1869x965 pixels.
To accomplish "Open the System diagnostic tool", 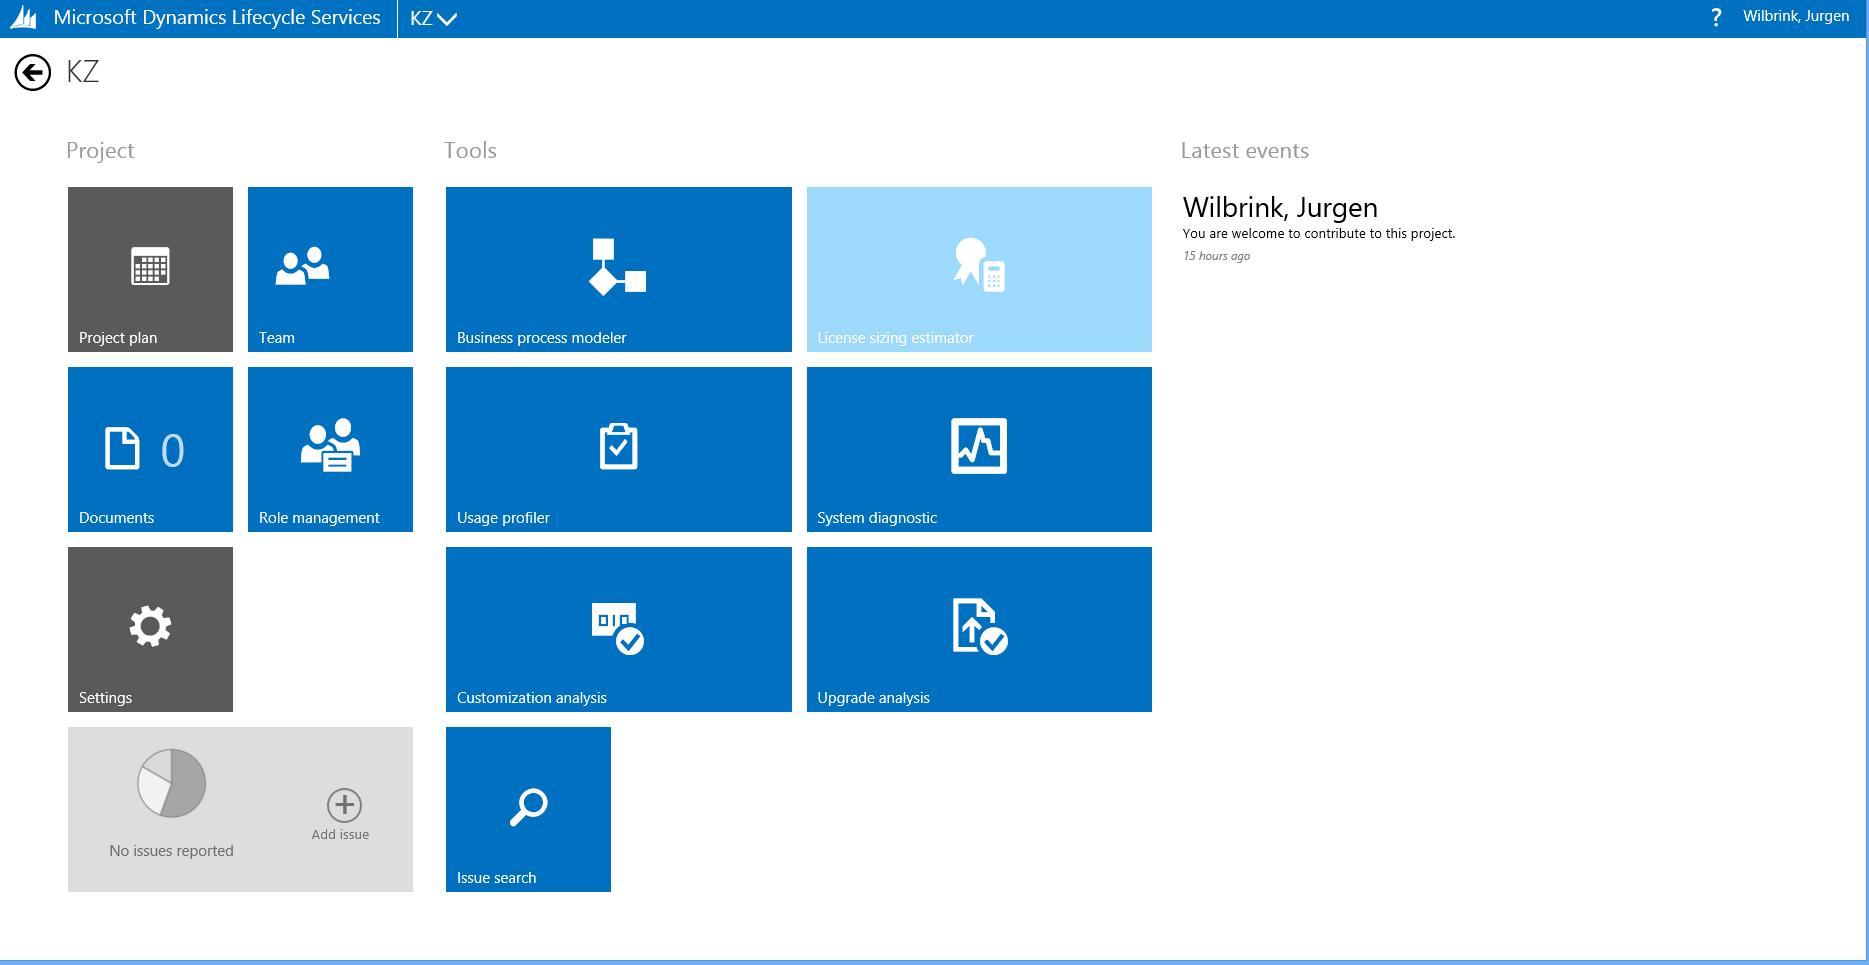I will tap(979, 449).
